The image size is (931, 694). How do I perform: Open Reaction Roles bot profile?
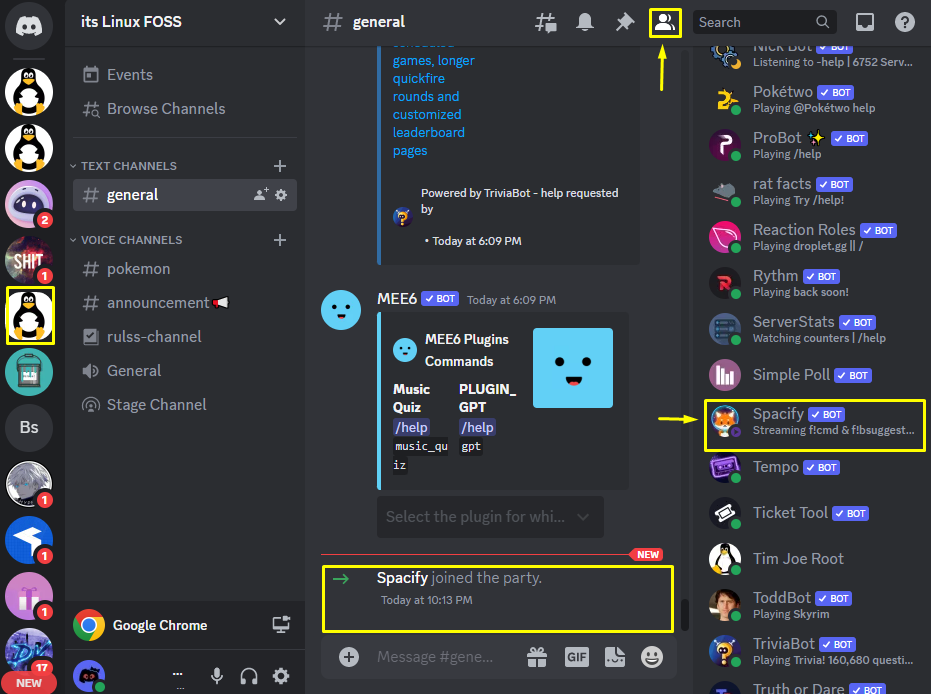pyautogui.click(x=812, y=237)
